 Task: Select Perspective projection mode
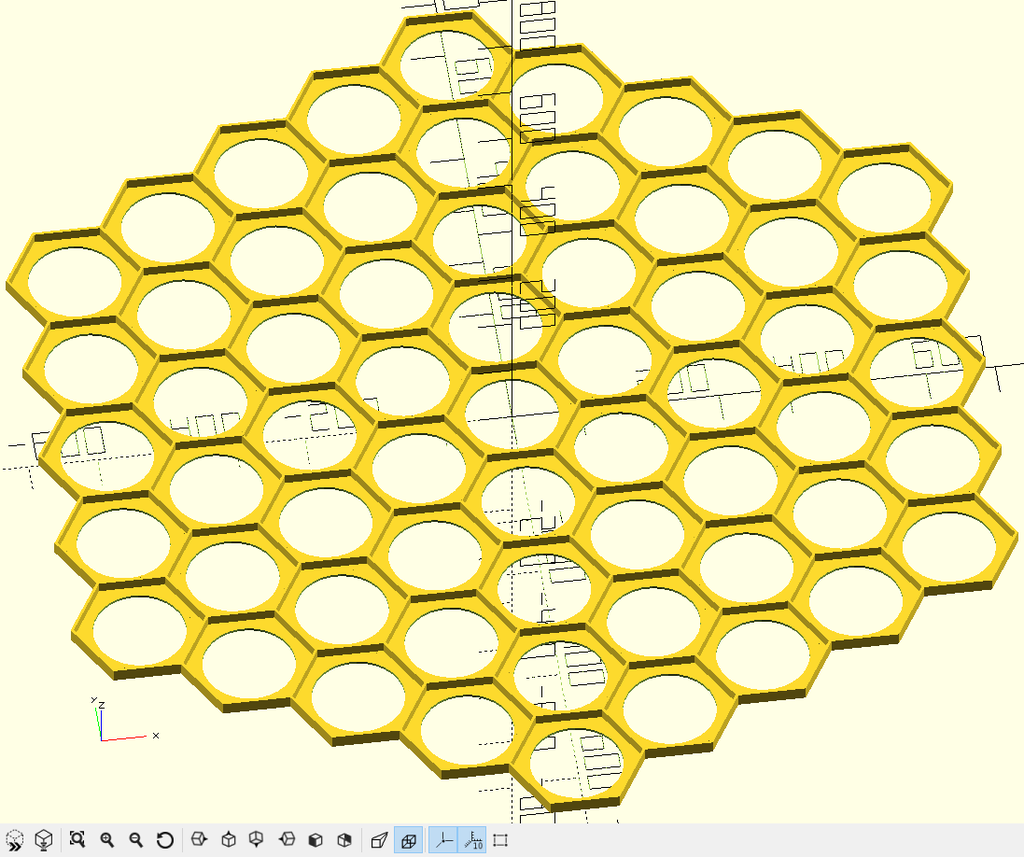(x=379, y=839)
